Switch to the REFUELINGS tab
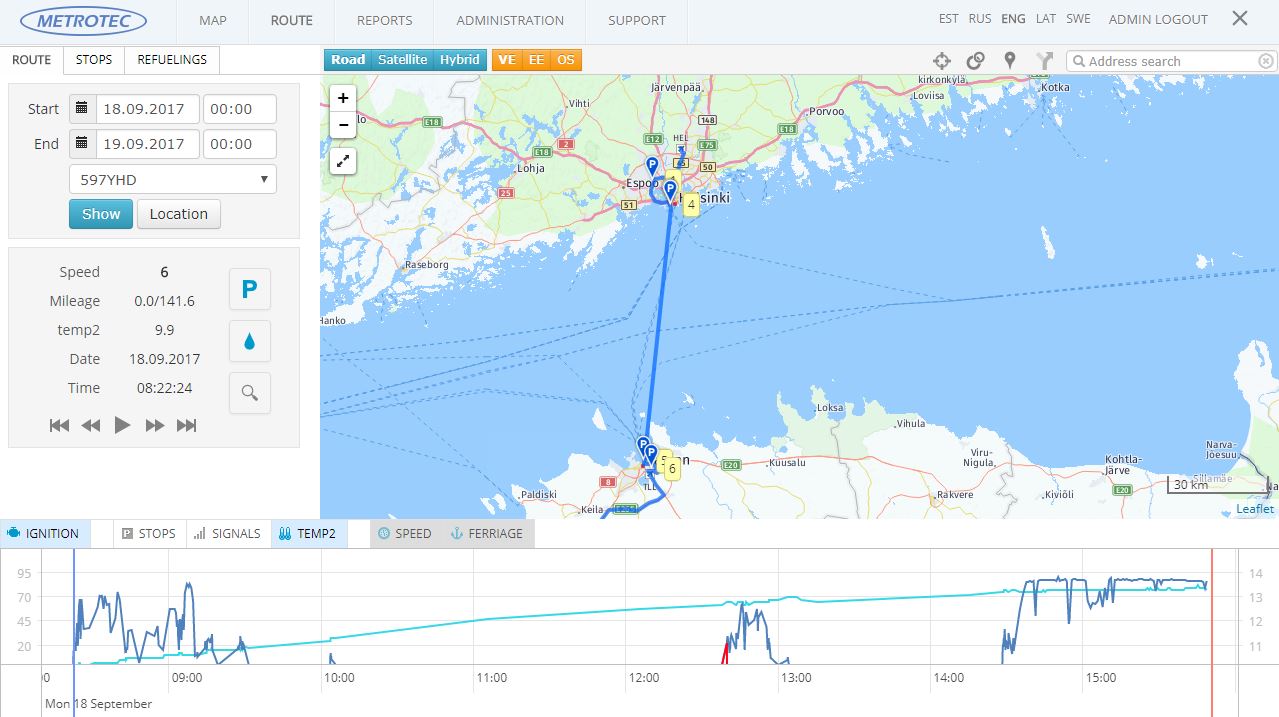 tap(172, 60)
